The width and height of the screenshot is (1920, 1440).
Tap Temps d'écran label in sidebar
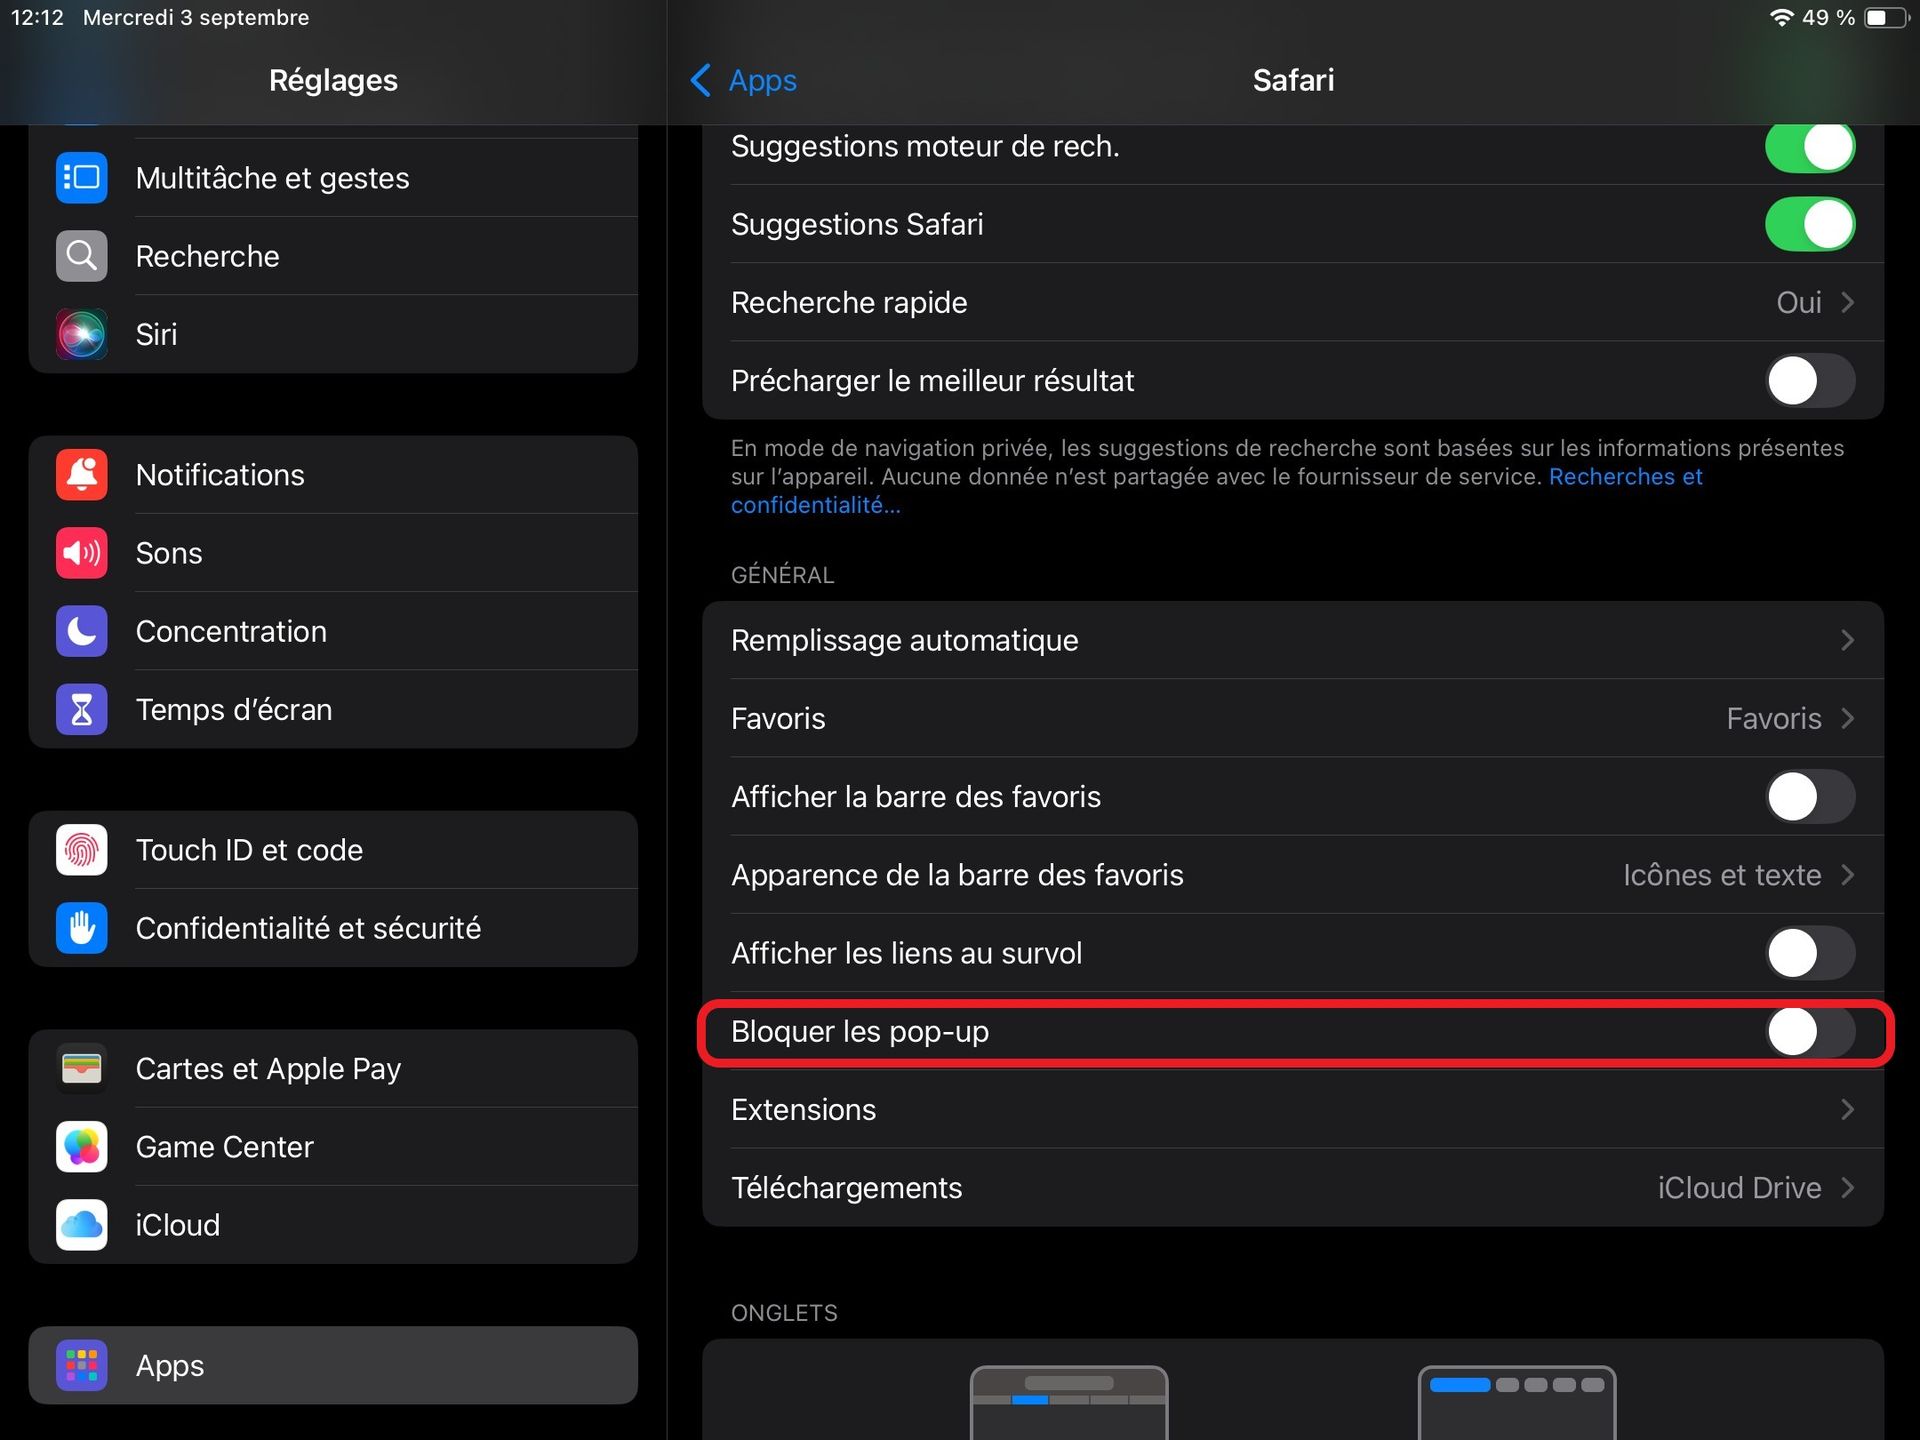tap(234, 709)
